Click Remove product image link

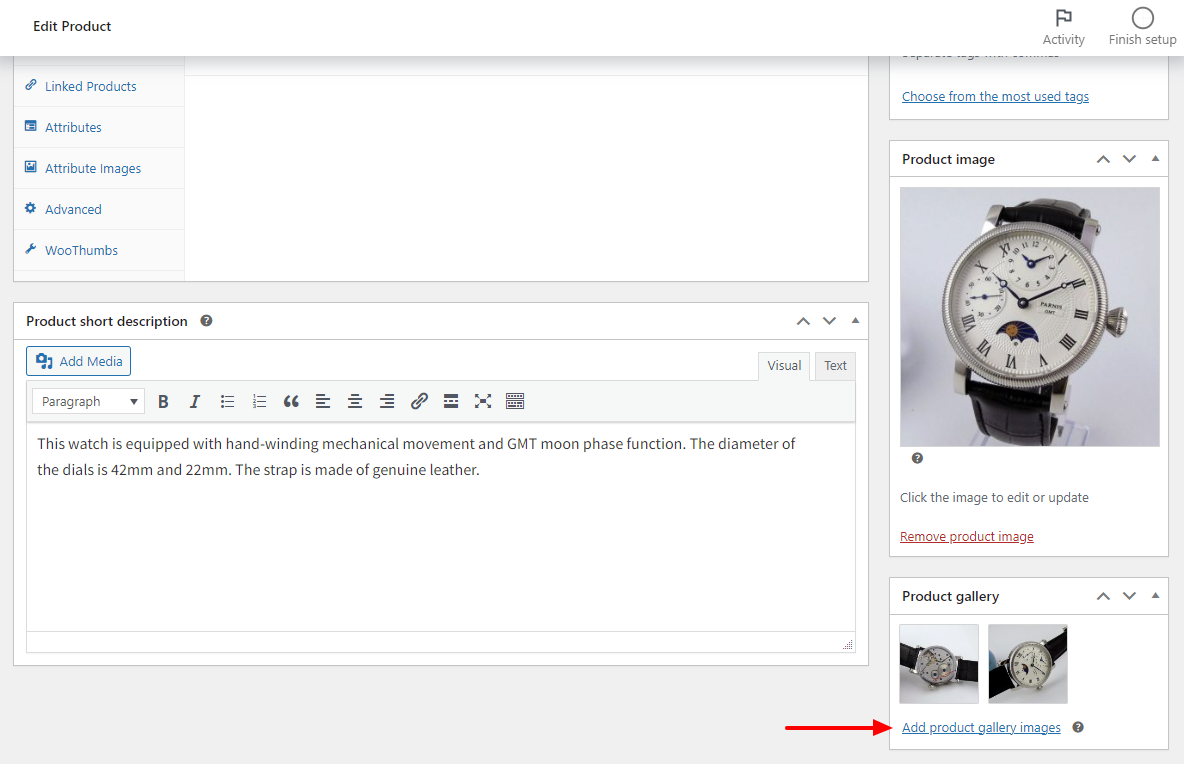[966, 536]
